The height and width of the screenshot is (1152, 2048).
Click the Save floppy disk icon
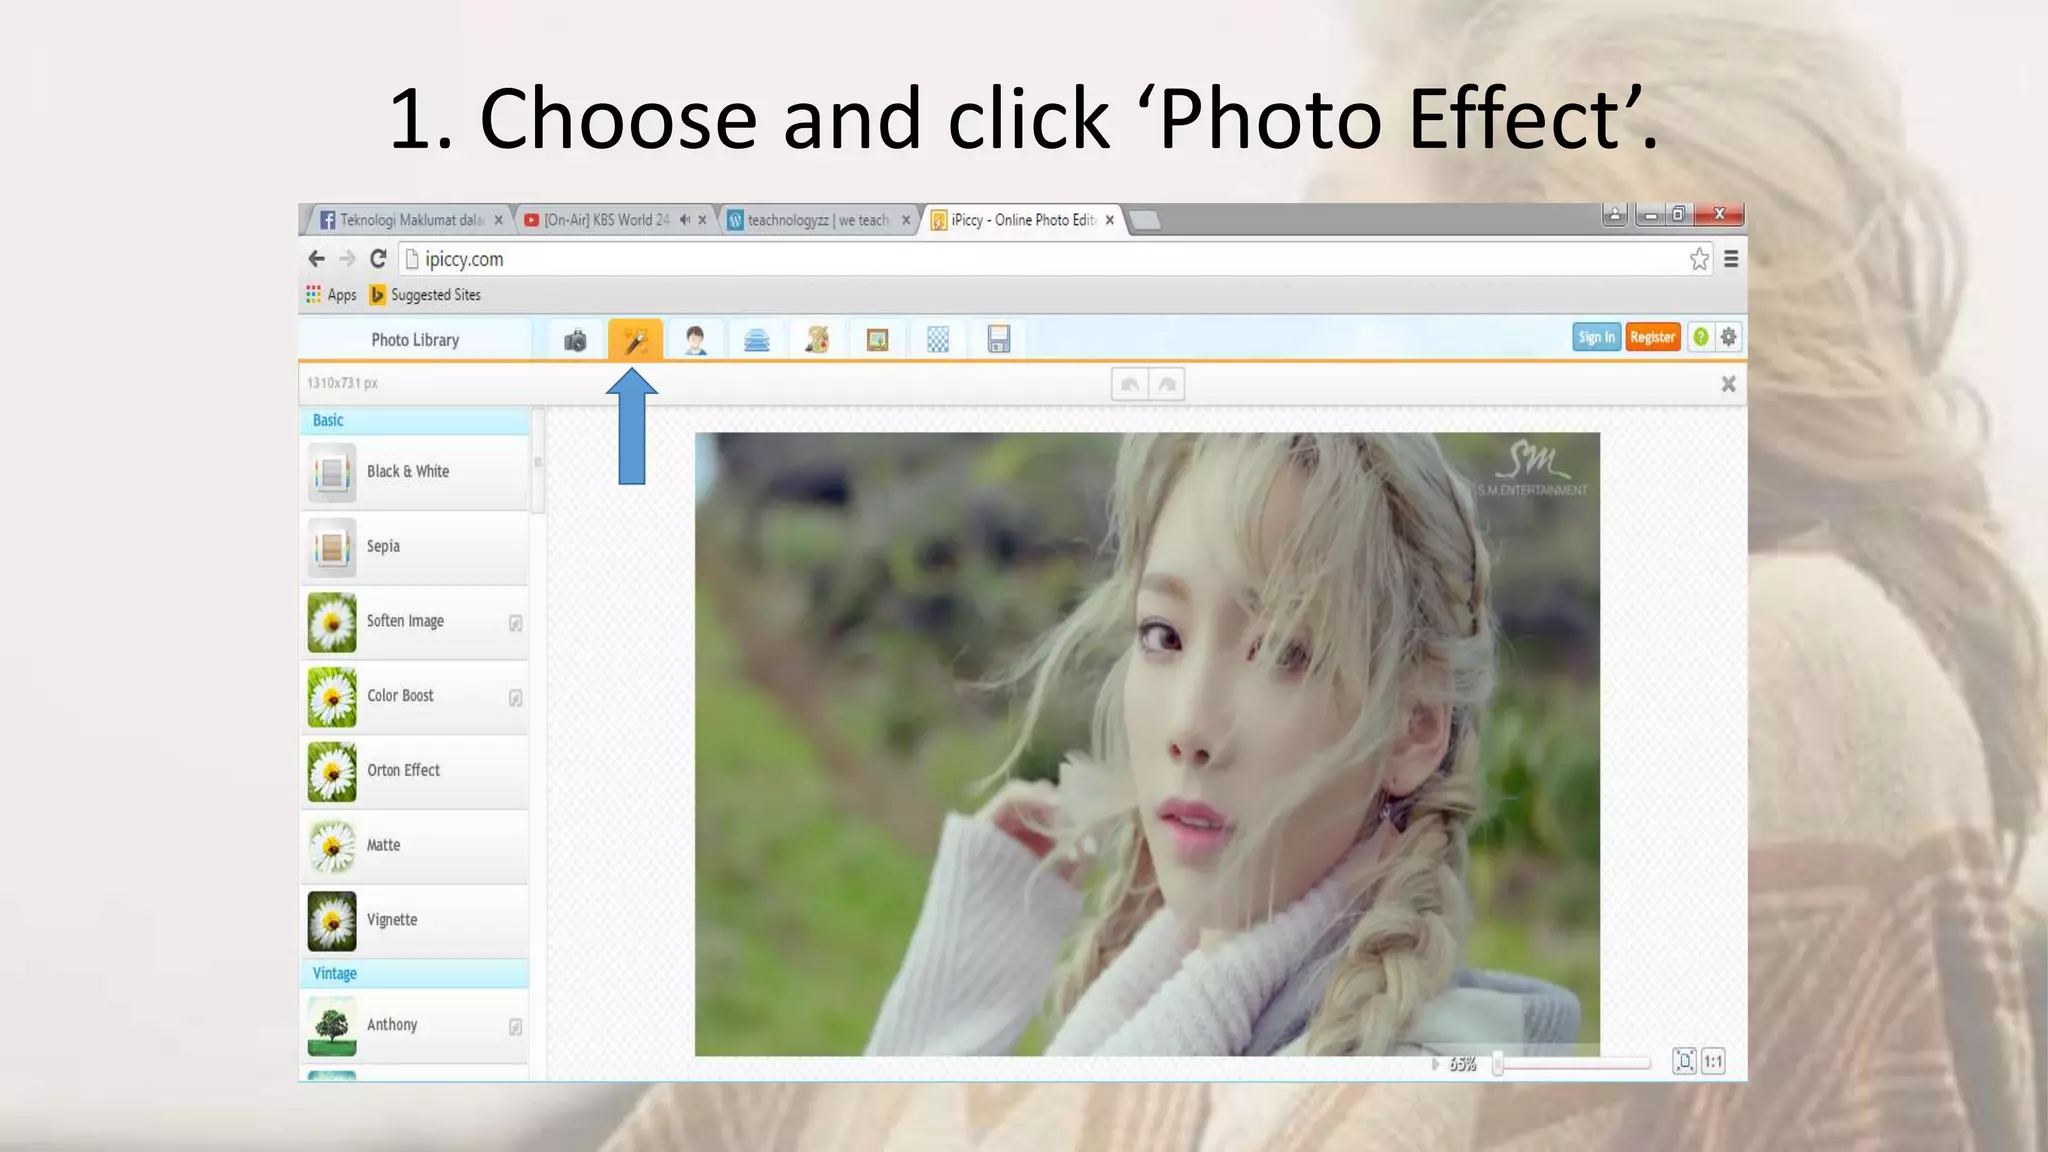pos(998,340)
